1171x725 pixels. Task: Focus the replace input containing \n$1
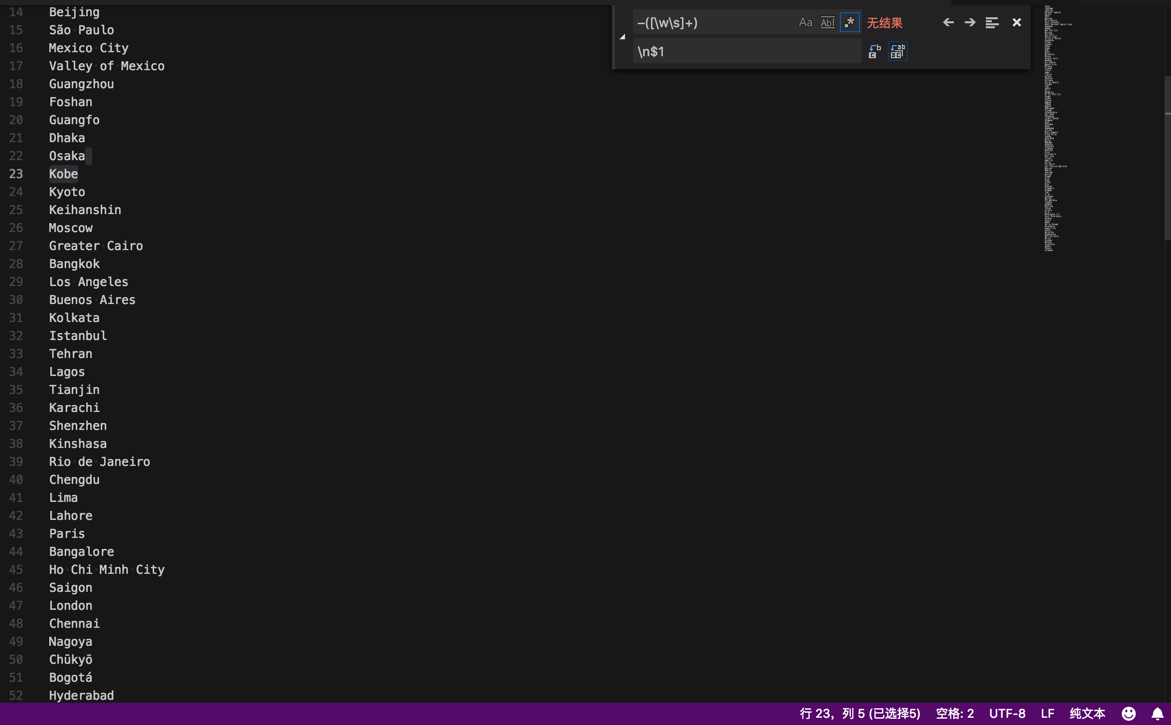(747, 52)
